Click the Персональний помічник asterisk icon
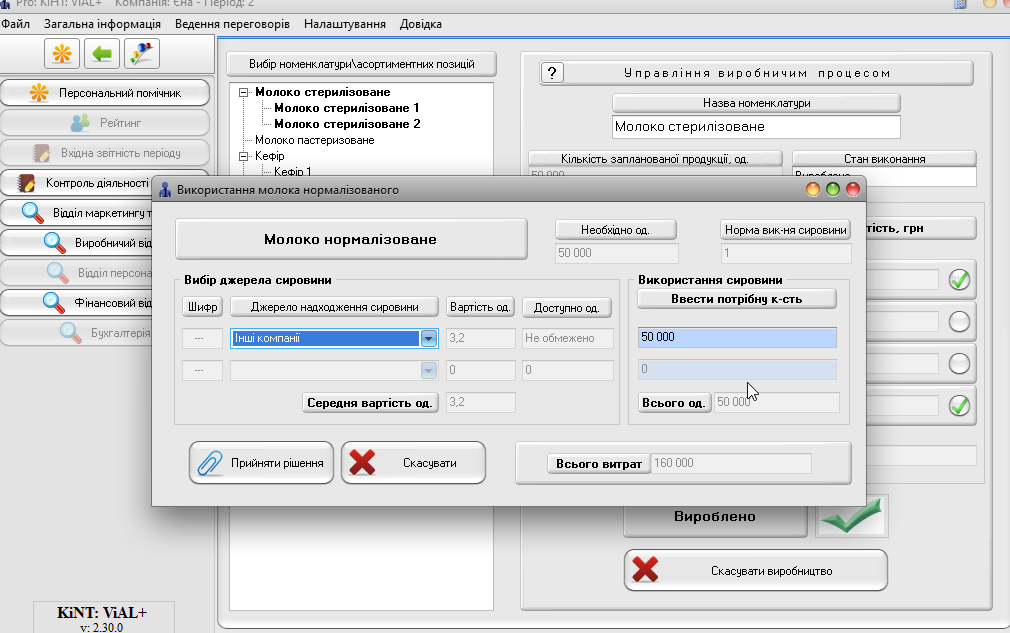The height and width of the screenshot is (633, 1010). [39, 93]
